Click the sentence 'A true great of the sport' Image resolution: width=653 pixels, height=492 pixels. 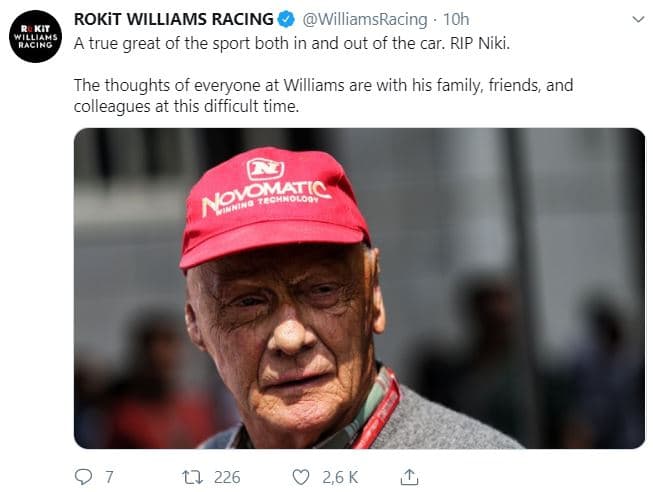(170, 44)
